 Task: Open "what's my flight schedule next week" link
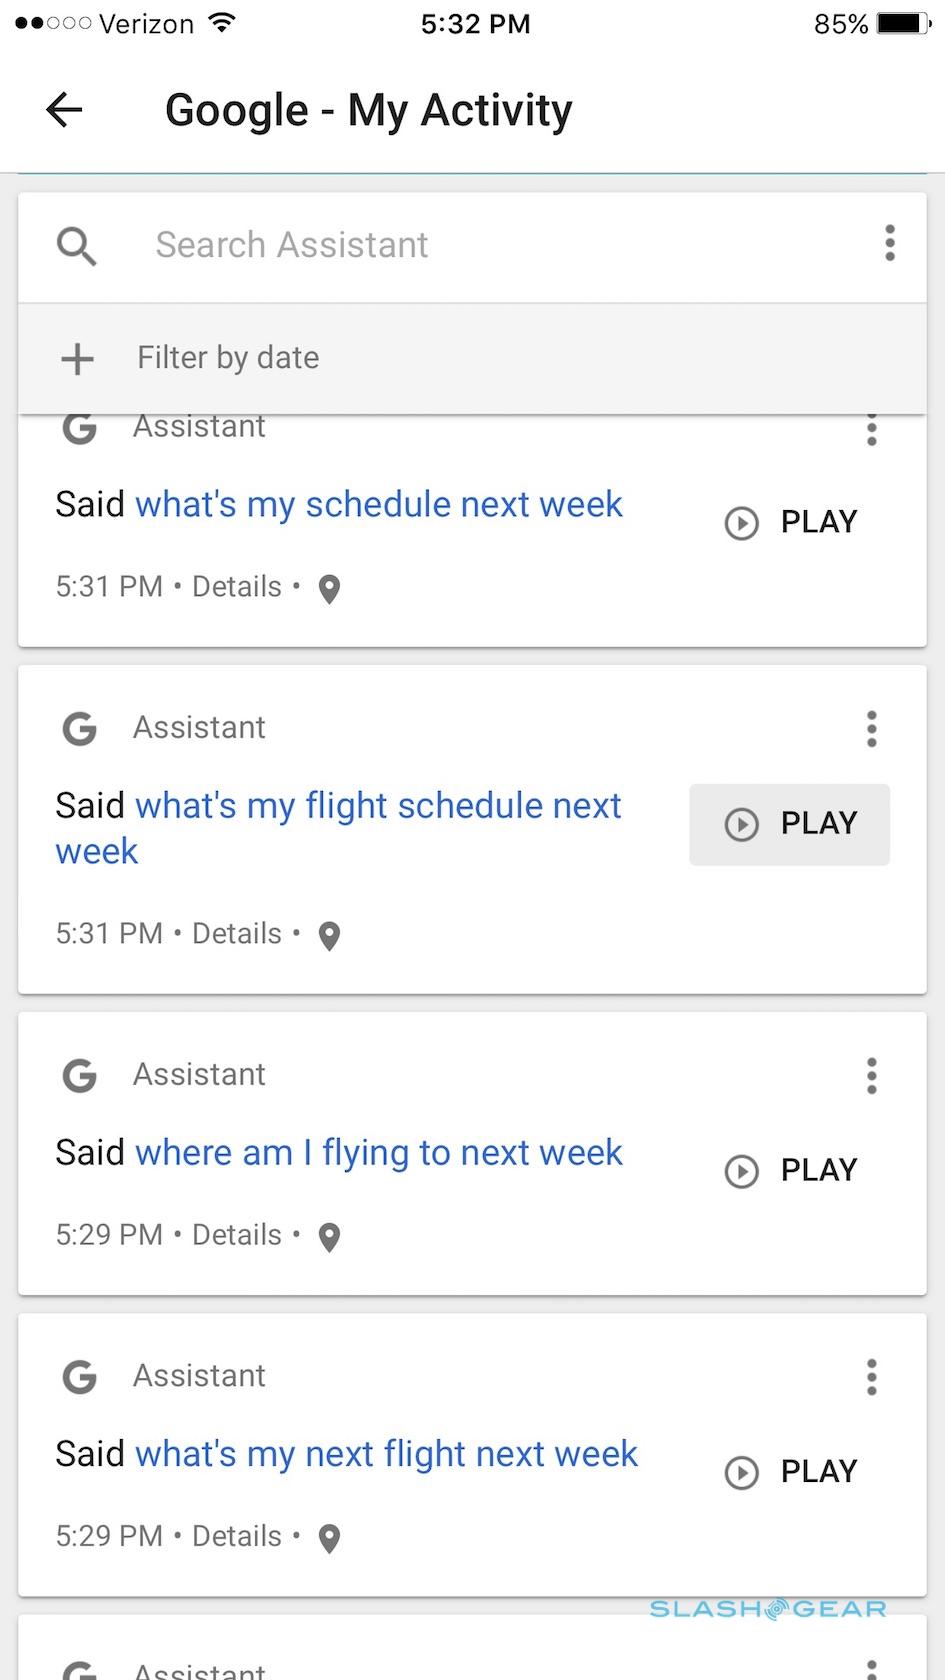(x=378, y=807)
